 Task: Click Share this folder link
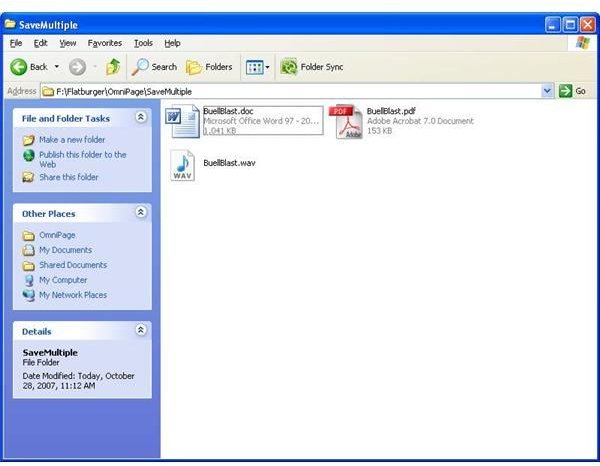[69, 177]
